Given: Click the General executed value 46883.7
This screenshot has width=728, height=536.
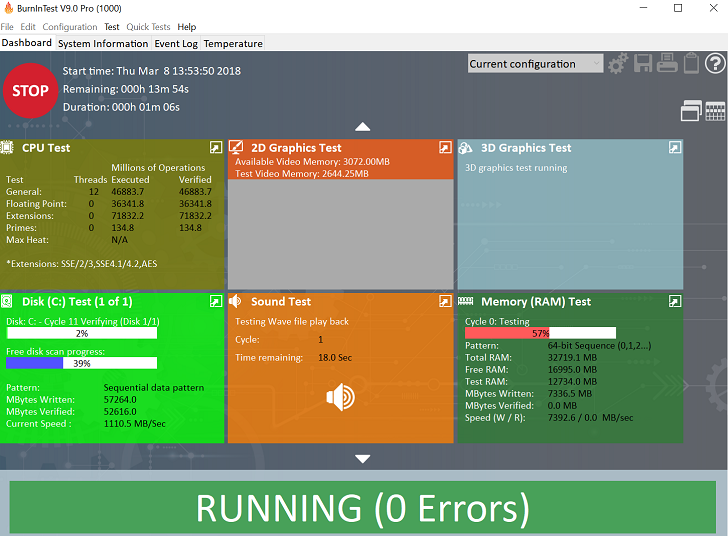Looking at the screenshot, I should pyautogui.click(x=128, y=192).
